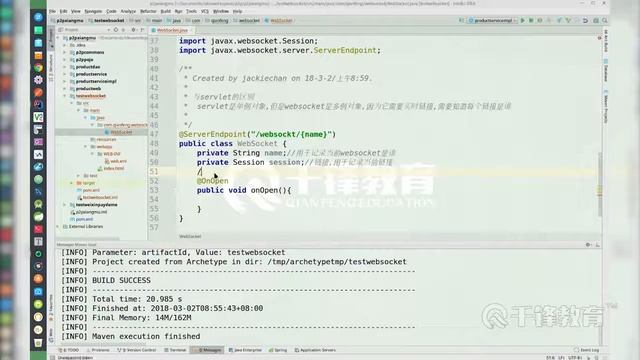The width and height of the screenshot is (640, 360).
Task: Select index.html in project tree
Action: click(x=113, y=169)
